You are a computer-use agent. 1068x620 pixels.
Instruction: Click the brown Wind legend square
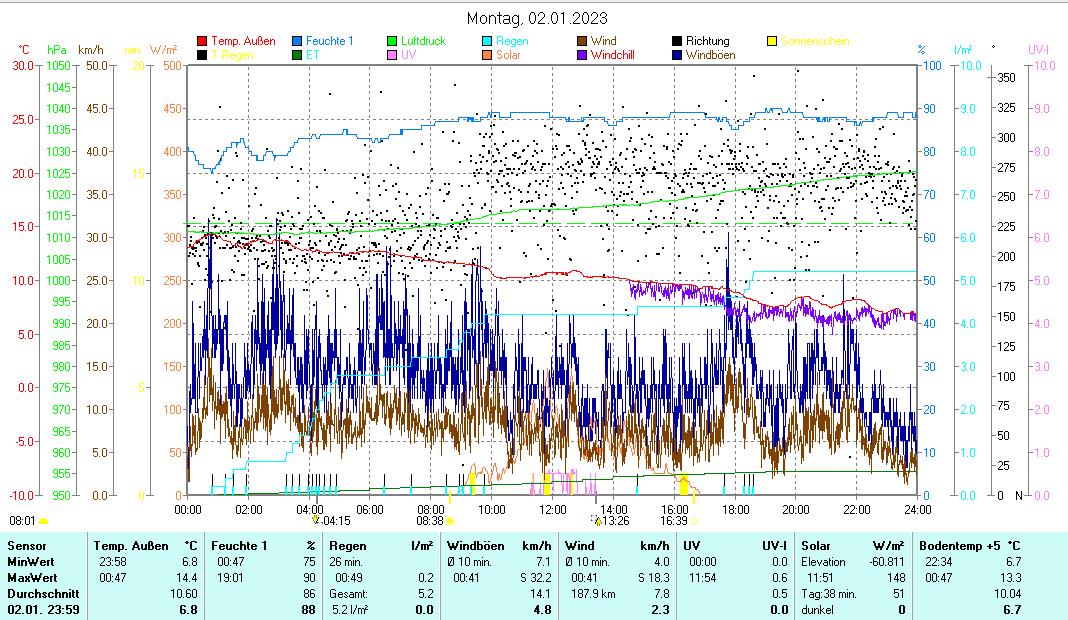pyautogui.click(x=582, y=42)
